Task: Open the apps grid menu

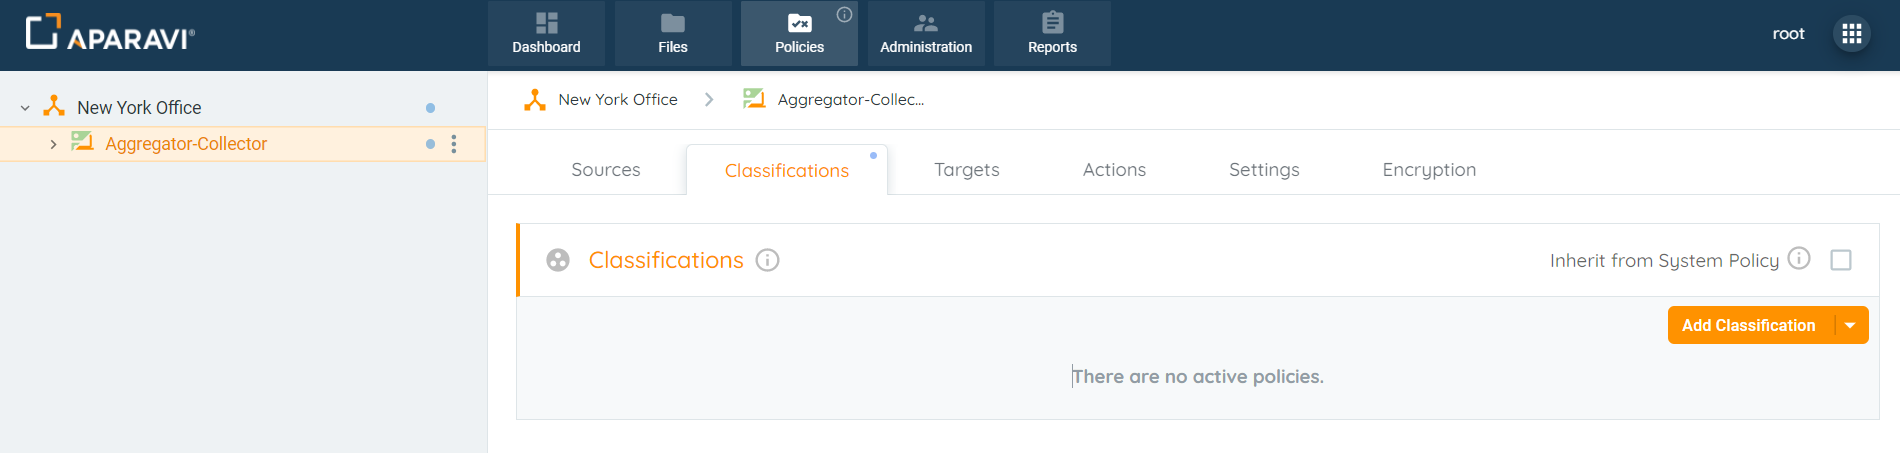Action: tap(1851, 34)
